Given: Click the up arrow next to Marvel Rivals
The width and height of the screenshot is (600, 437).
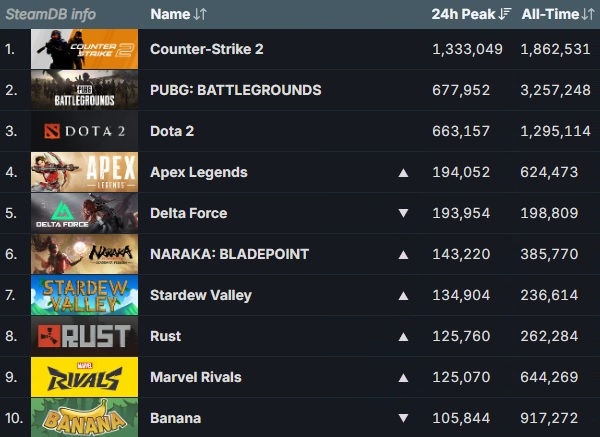Looking at the screenshot, I should tap(403, 378).
